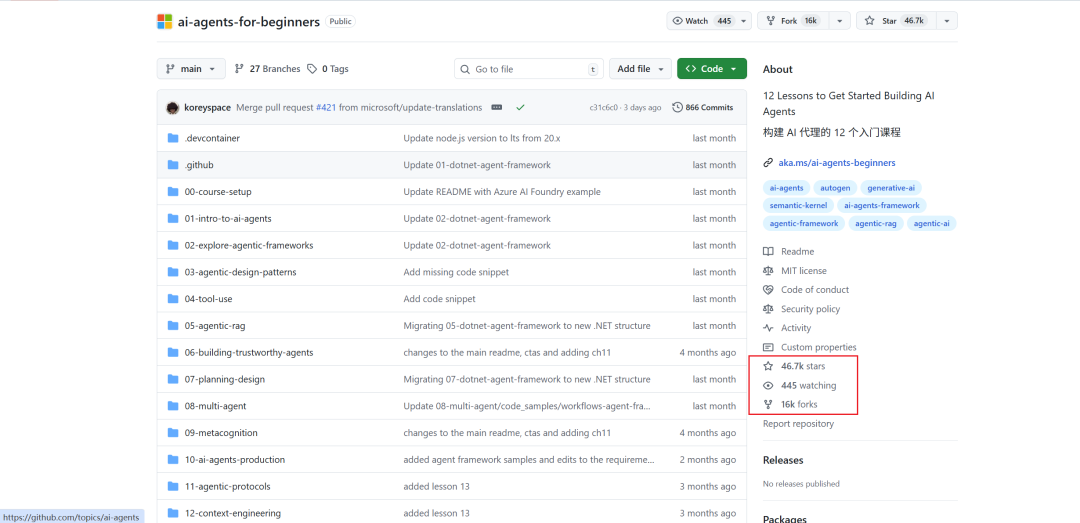The image size is (1080, 523).
Task: Click koreyspace's avatar image
Action: pyautogui.click(x=173, y=107)
